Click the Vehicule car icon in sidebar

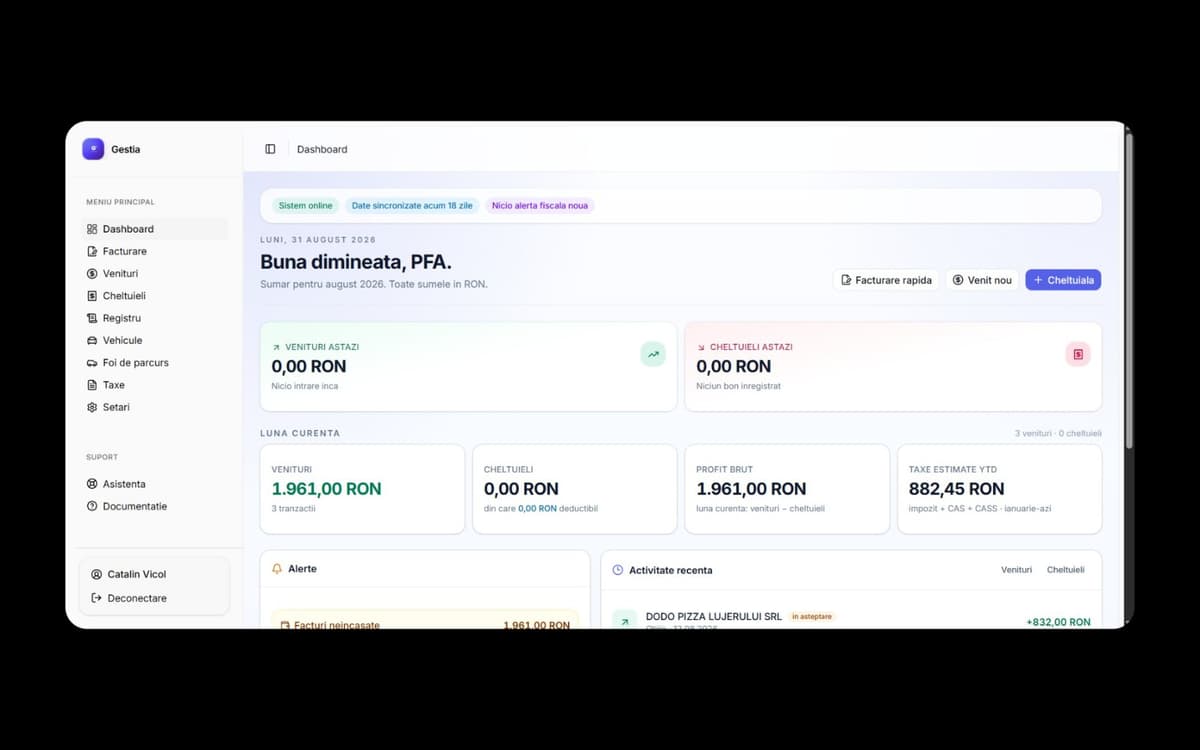click(x=92, y=340)
